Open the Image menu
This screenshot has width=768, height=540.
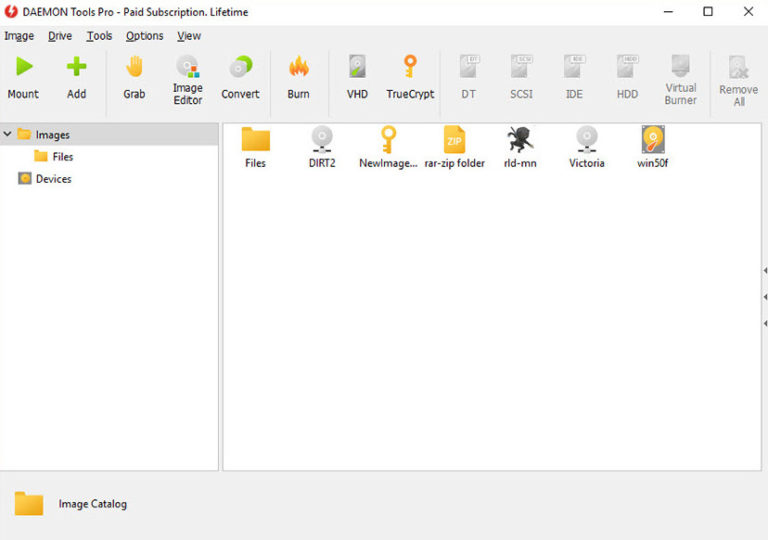19,36
